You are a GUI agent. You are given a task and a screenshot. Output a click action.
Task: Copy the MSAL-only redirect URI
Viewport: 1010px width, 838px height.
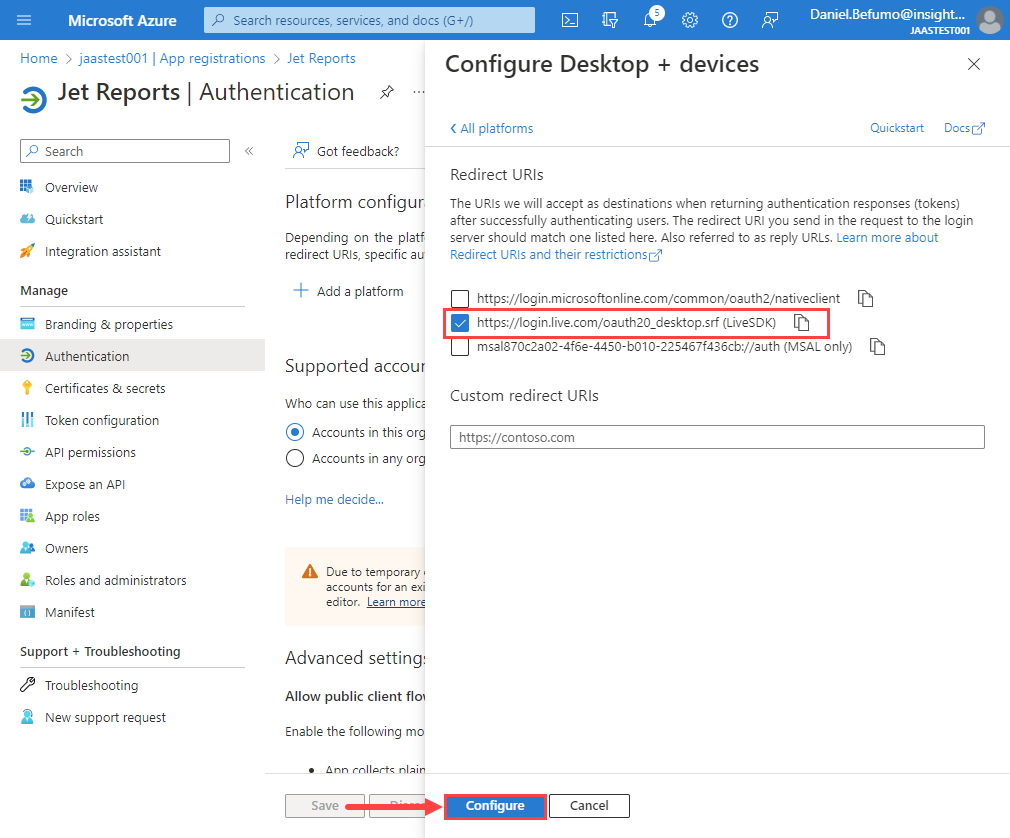pyautogui.click(x=877, y=347)
